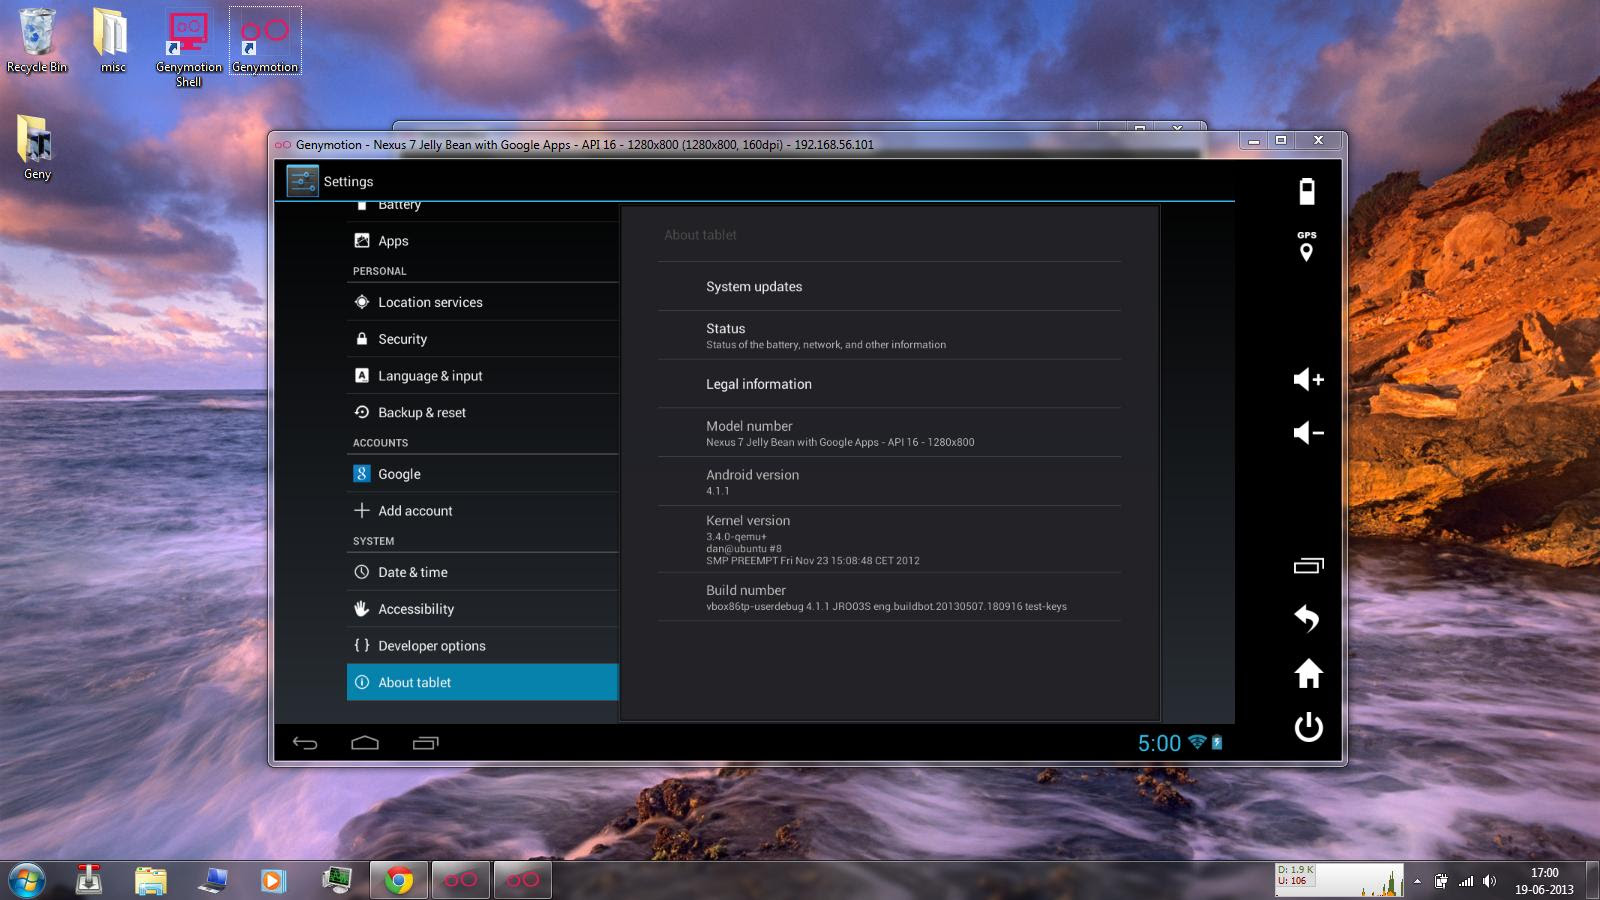
Task: Click the recent apps button in Genymotion sidebar
Action: click(x=1308, y=566)
